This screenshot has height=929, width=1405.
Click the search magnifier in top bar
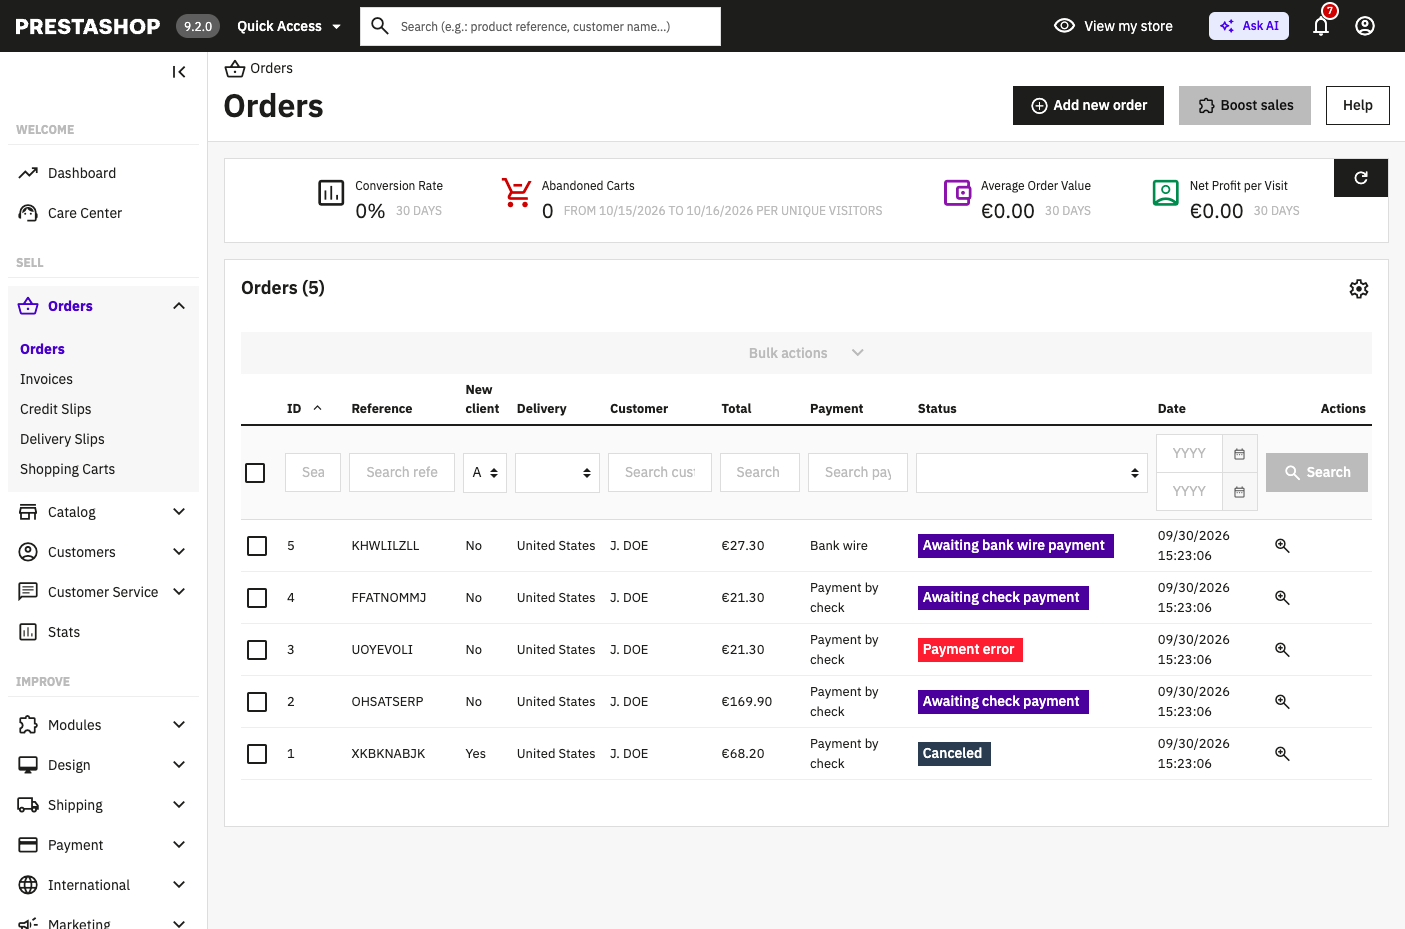point(380,26)
